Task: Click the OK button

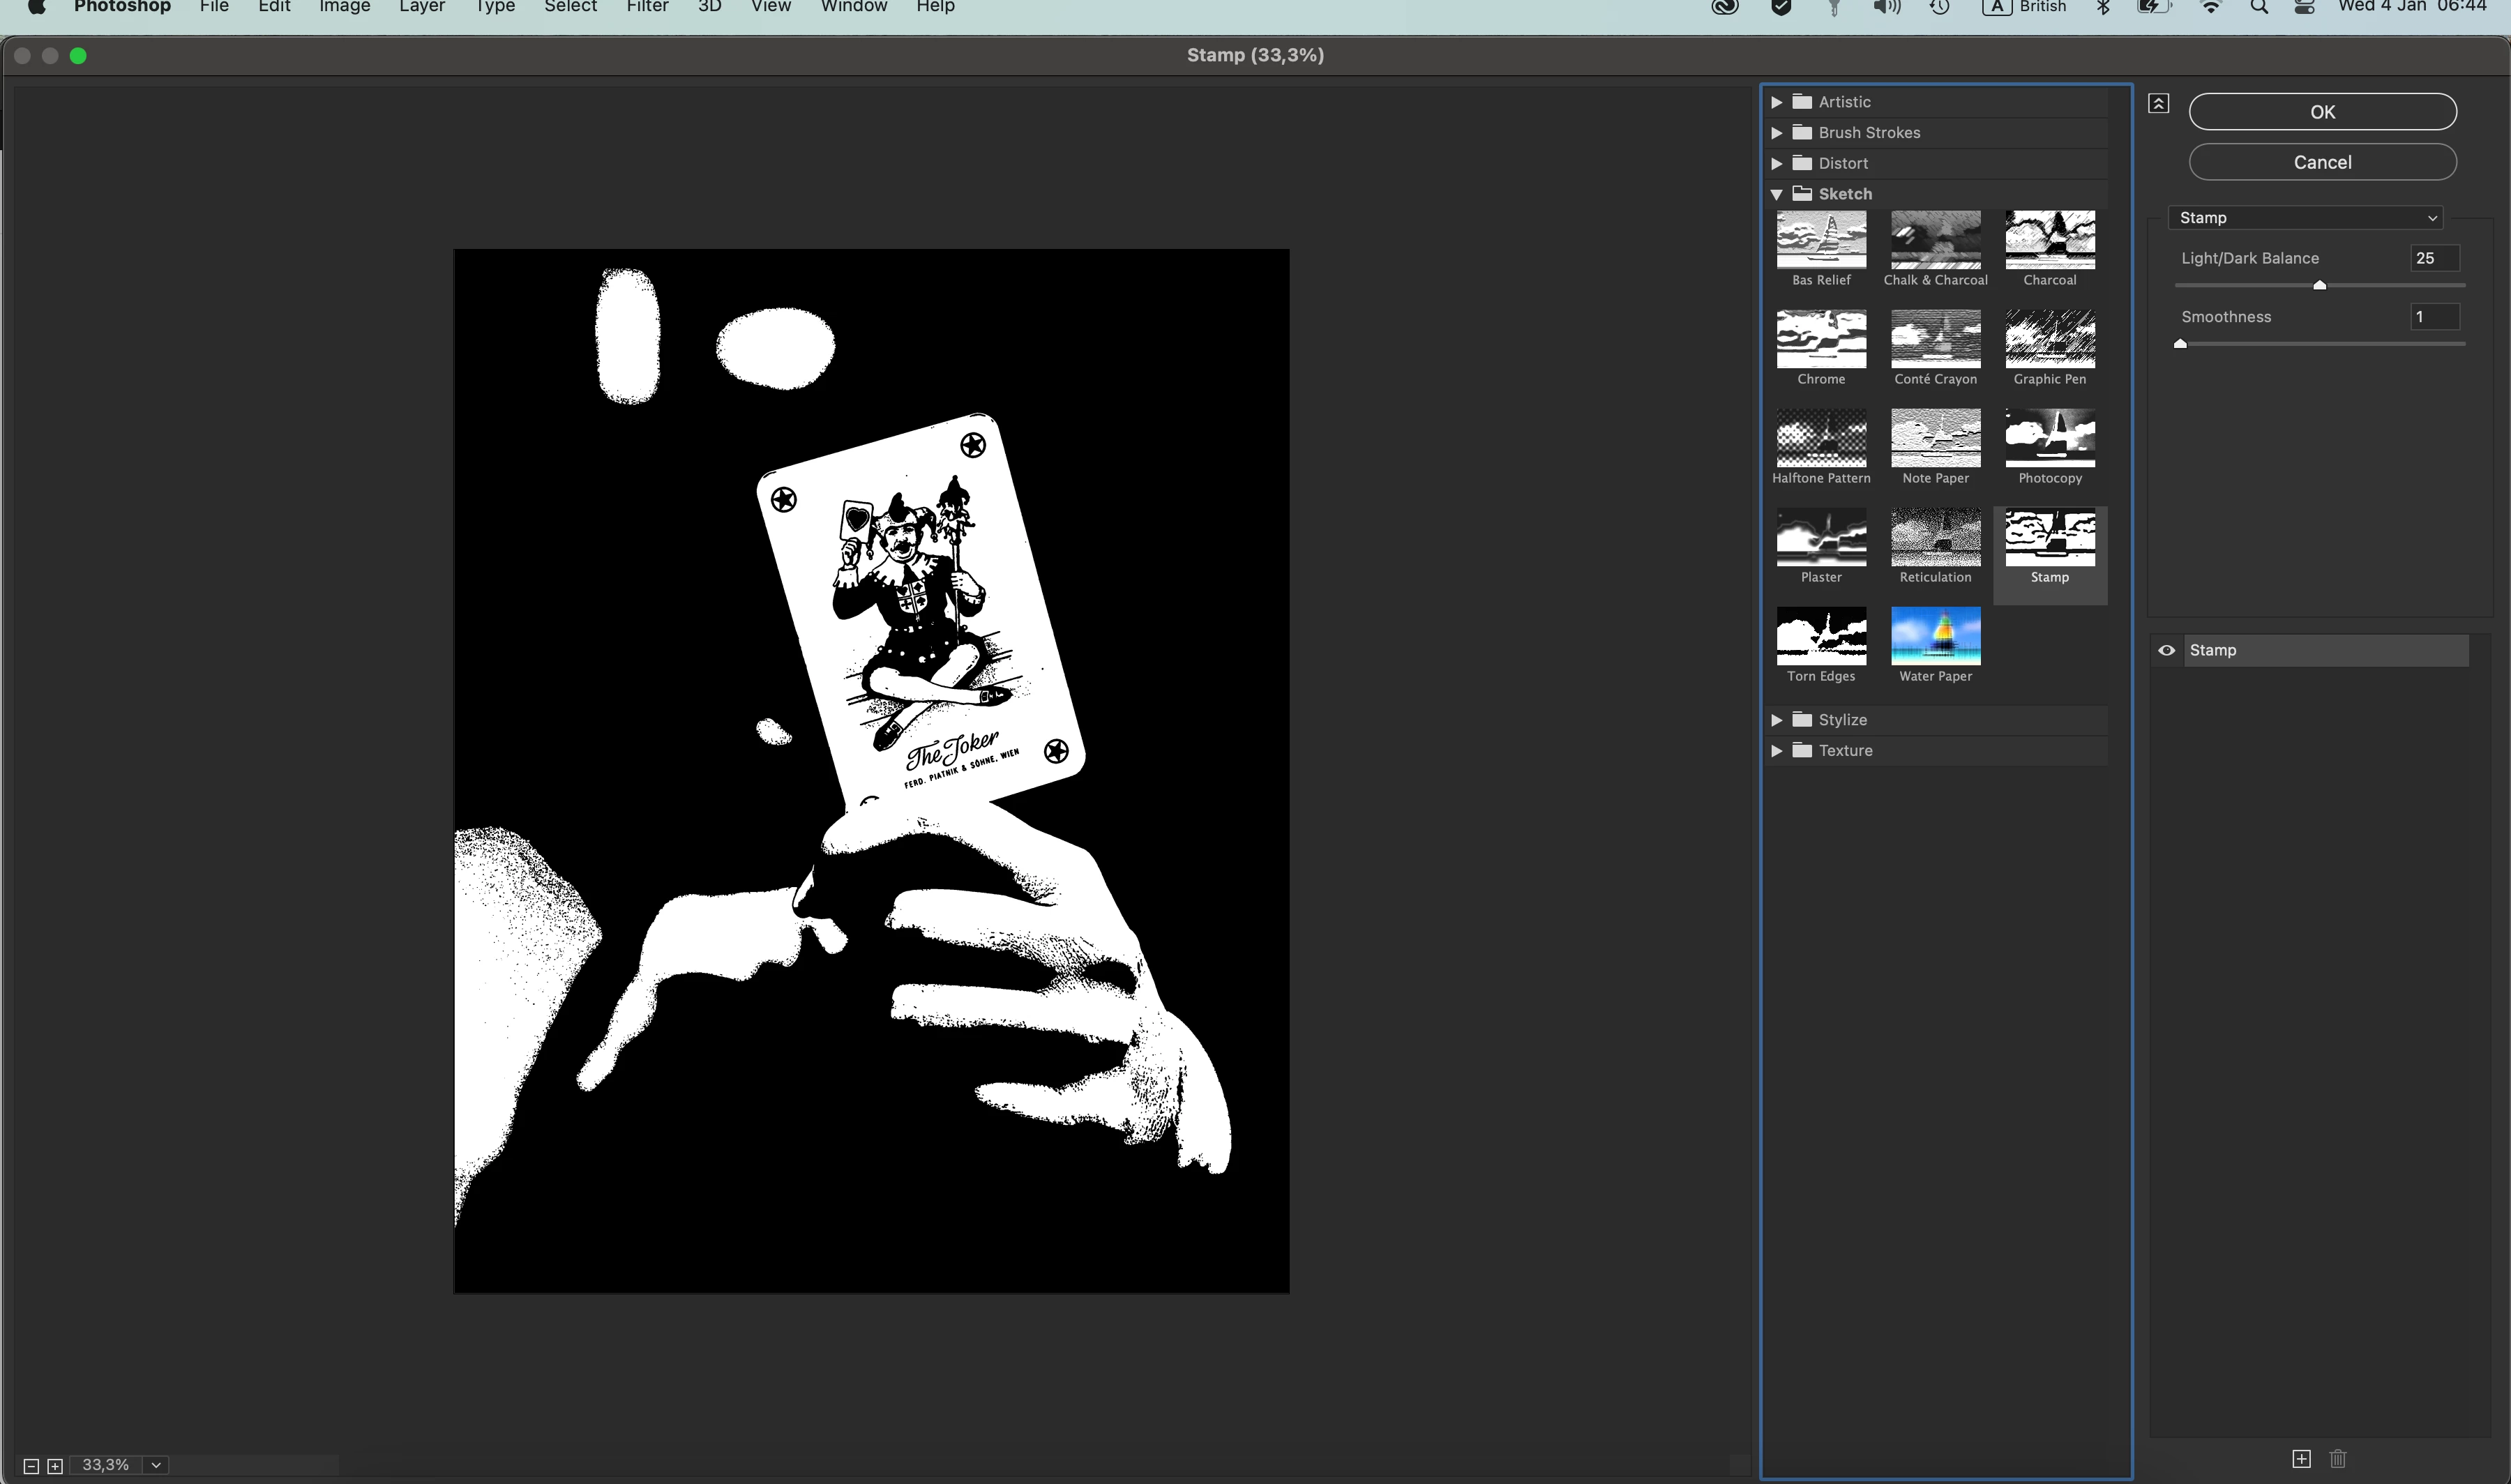Action: pyautogui.click(x=2321, y=112)
